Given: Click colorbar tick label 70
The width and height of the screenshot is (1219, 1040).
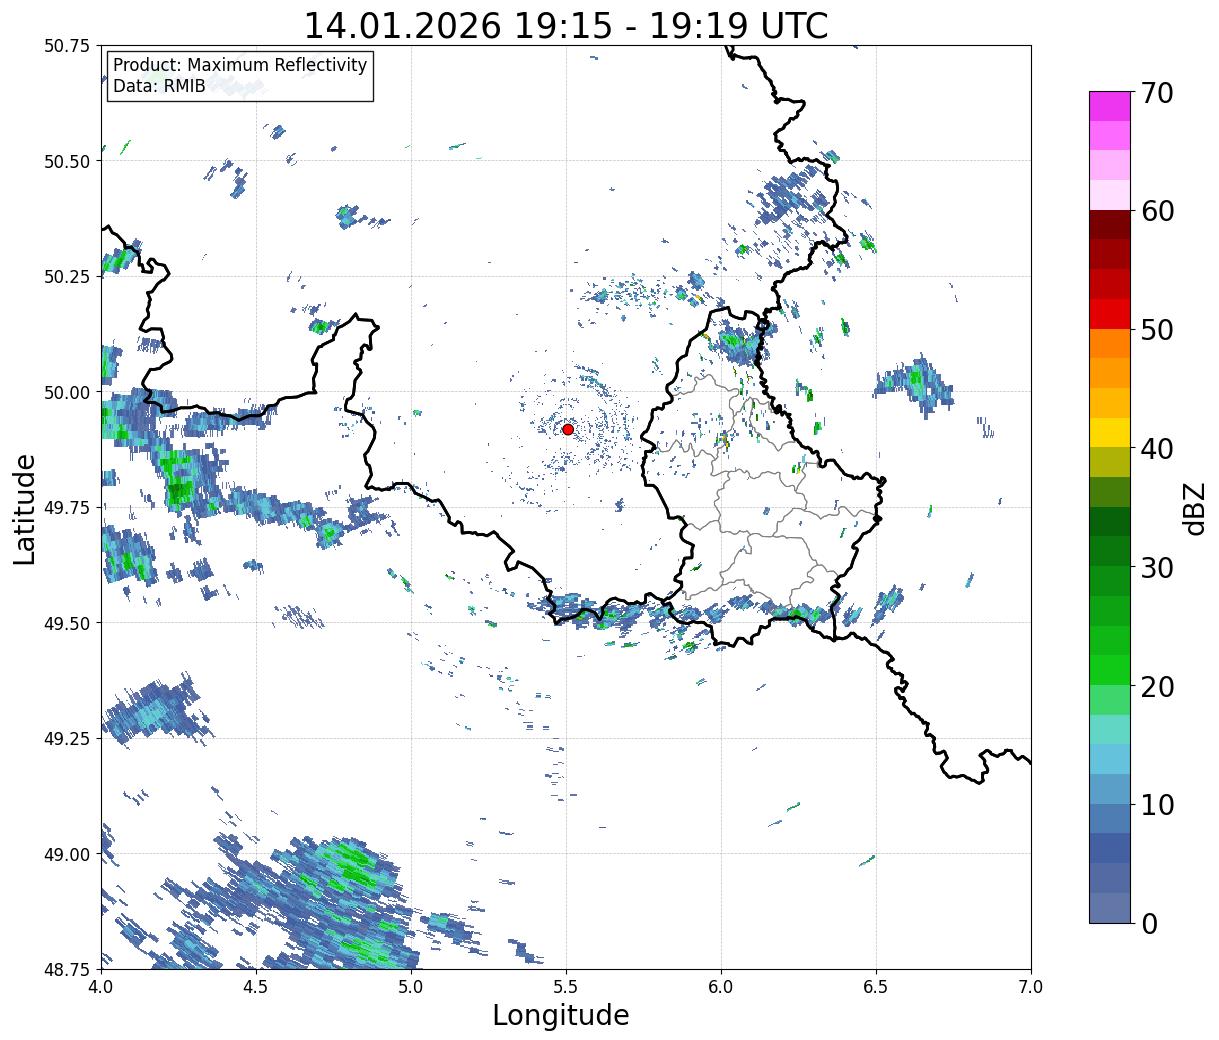Looking at the screenshot, I should pyautogui.click(x=1156, y=93).
